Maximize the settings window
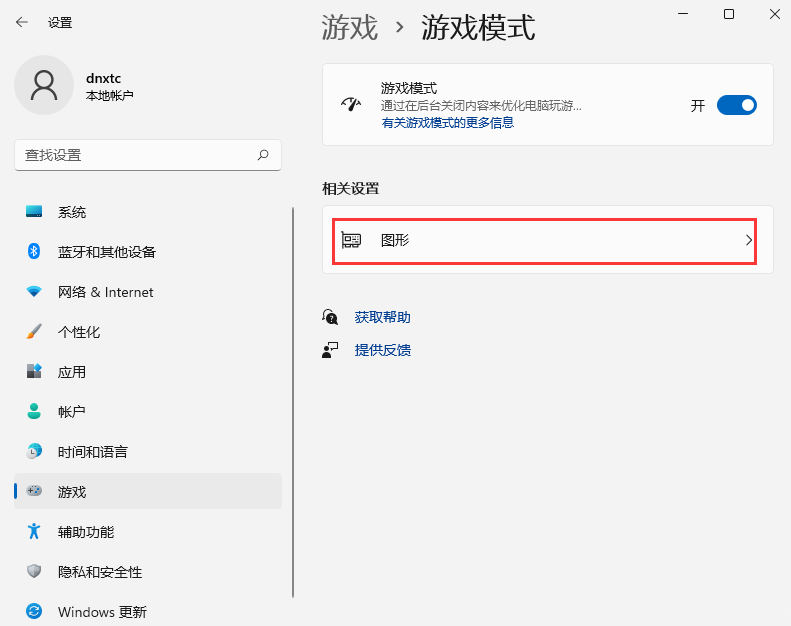 pyautogui.click(x=729, y=14)
